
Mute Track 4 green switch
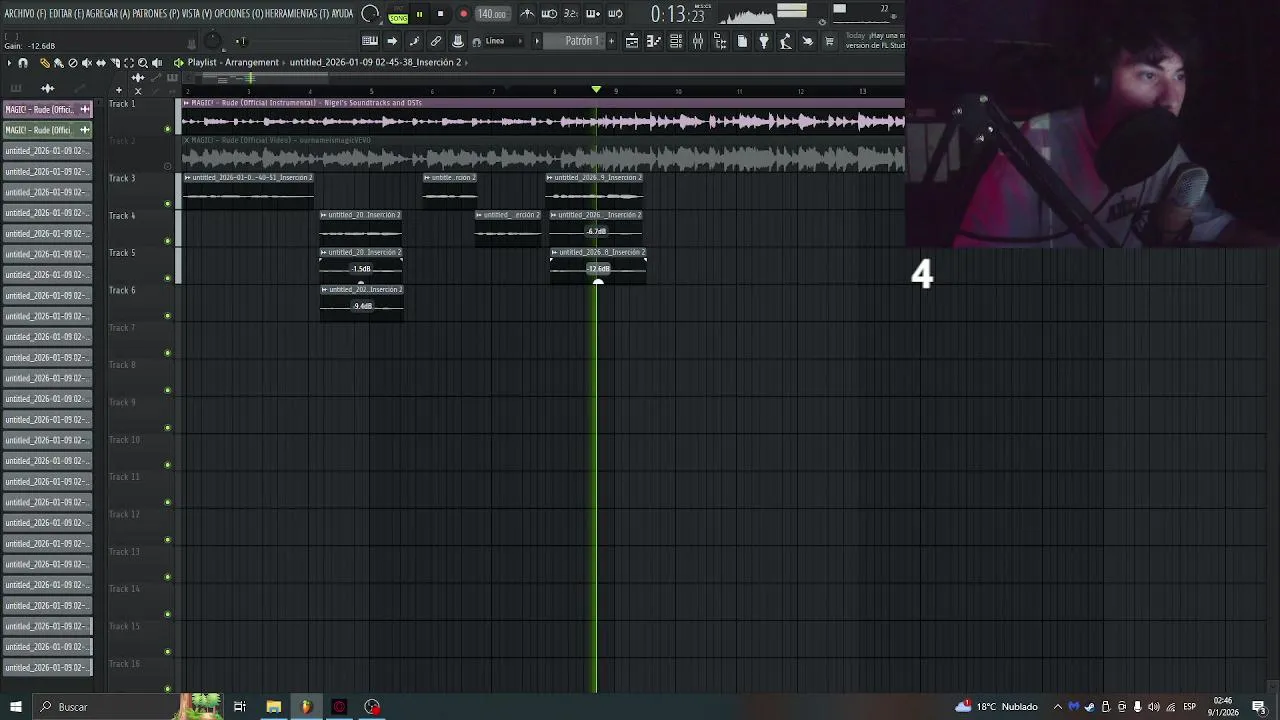(168, 241)
